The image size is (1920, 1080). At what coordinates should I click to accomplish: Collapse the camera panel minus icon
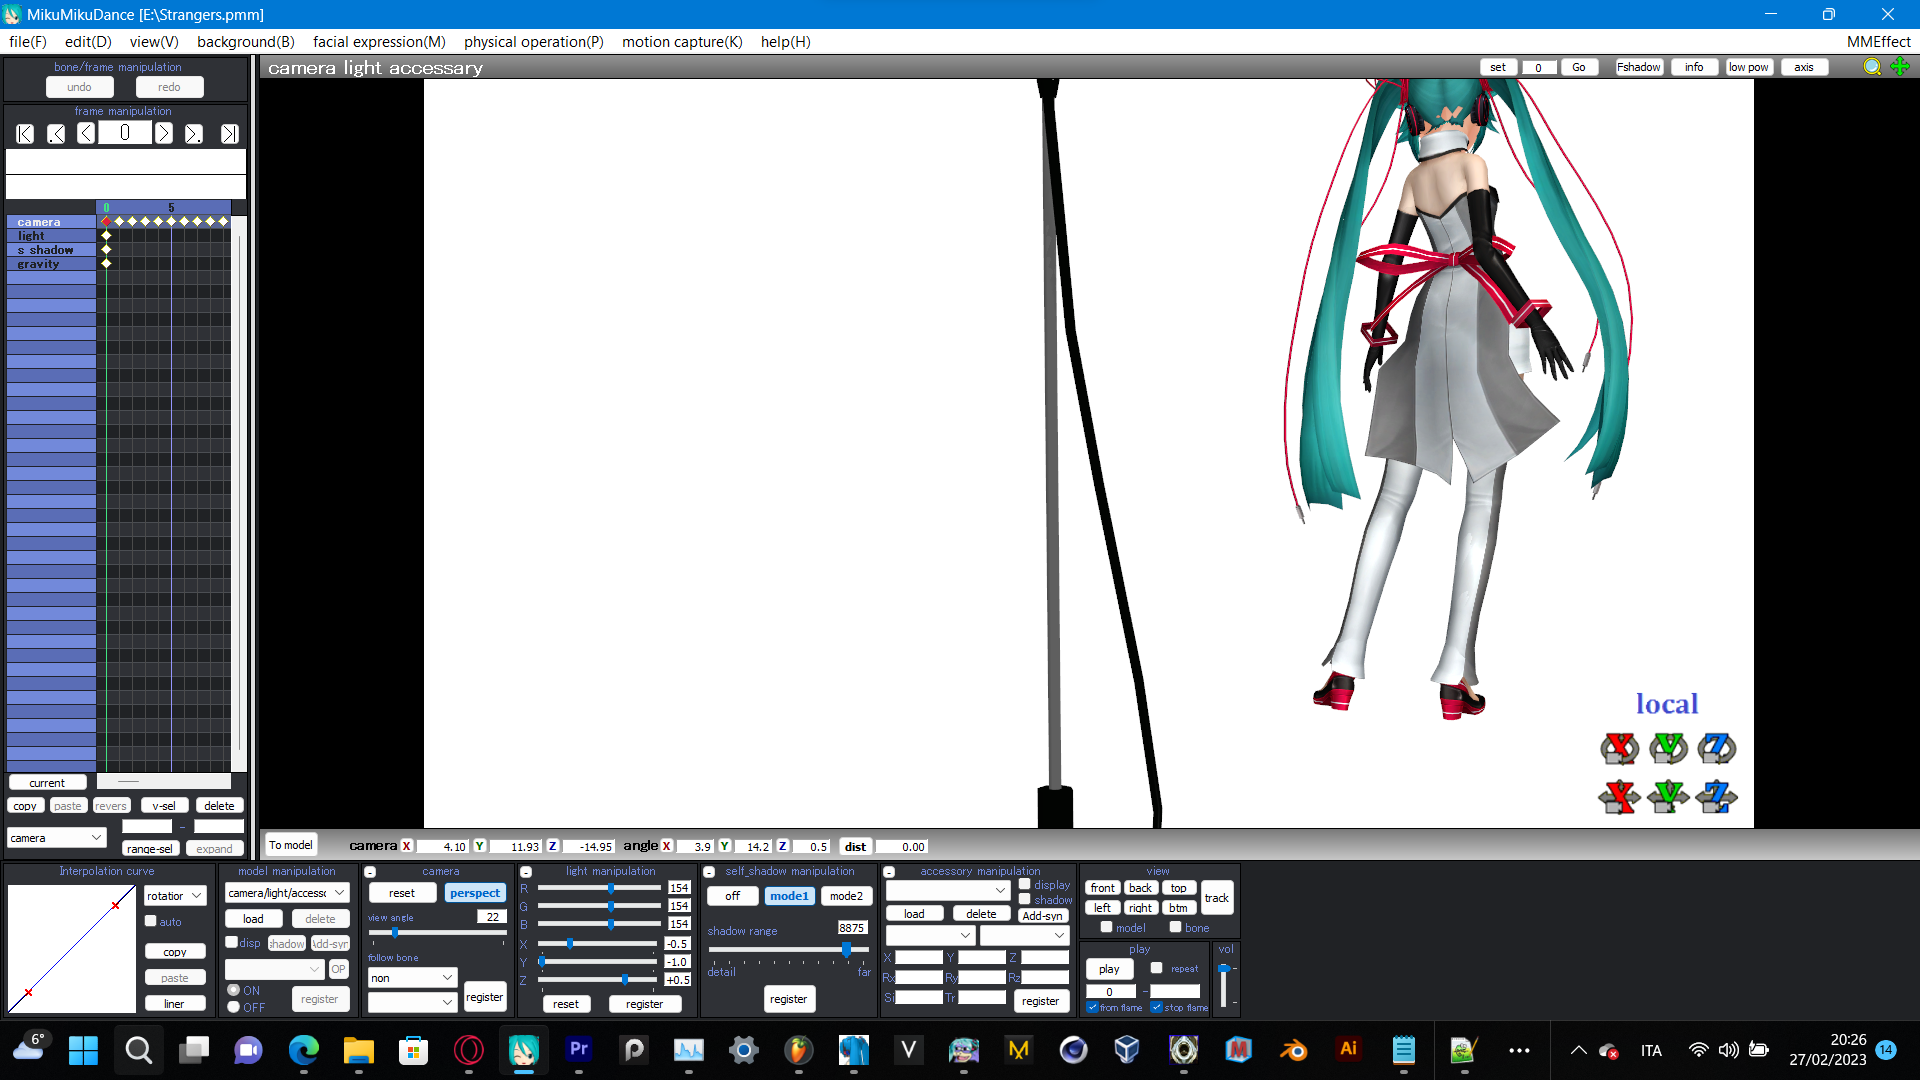click(x=370, y=872)
